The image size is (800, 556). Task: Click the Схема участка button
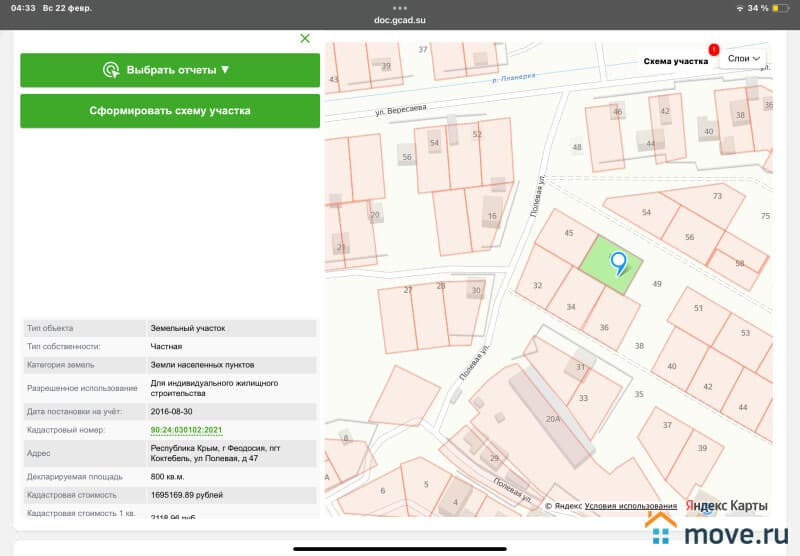coord(675,61)
